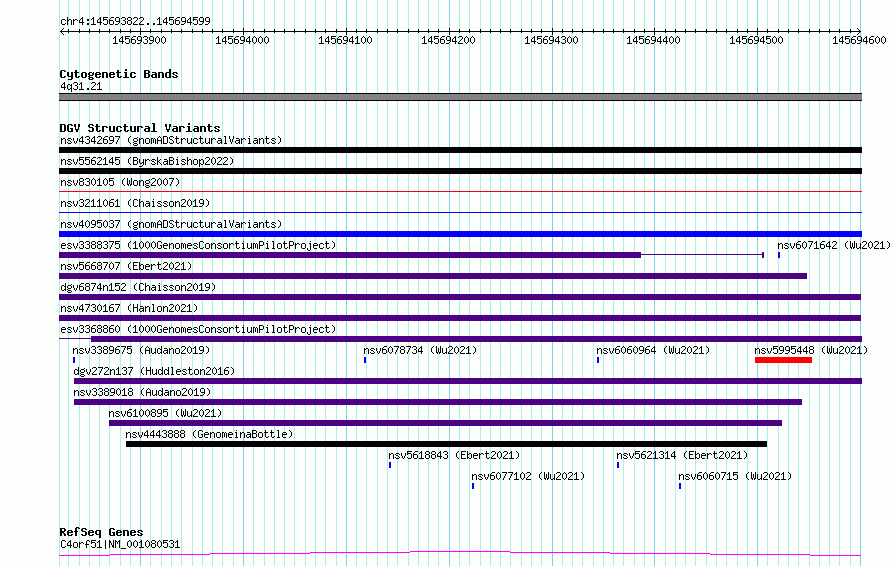The height and width of the screenshot is (566, 890).
Task: Click the nsv5668707 Ebert2021 label
Action: [x=126, y=266]
